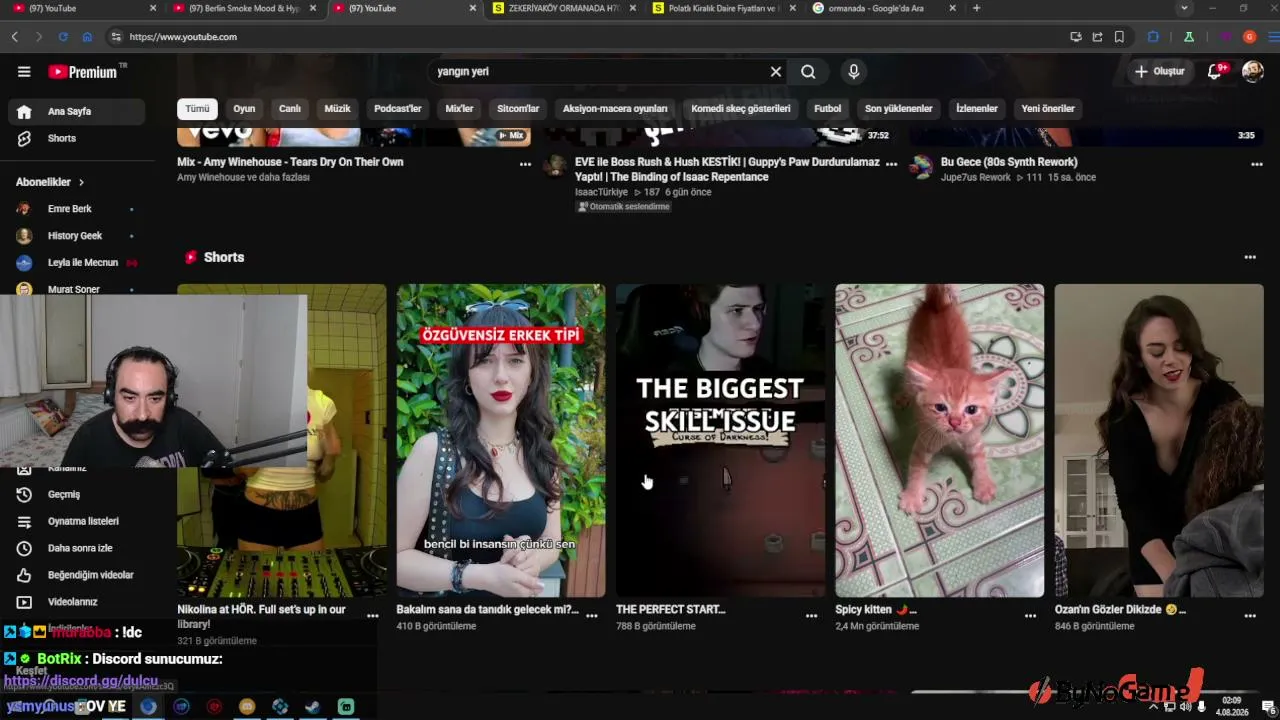
Task: Click the Oynatma listeleri playlist icon
Action: pos(24,521)
